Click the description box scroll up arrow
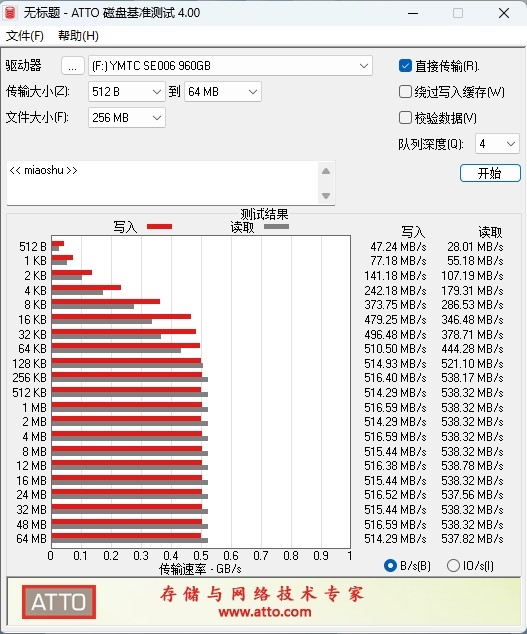Image resolution: width=527 pixels, height=634 pixels. click(x=326, y=171)
